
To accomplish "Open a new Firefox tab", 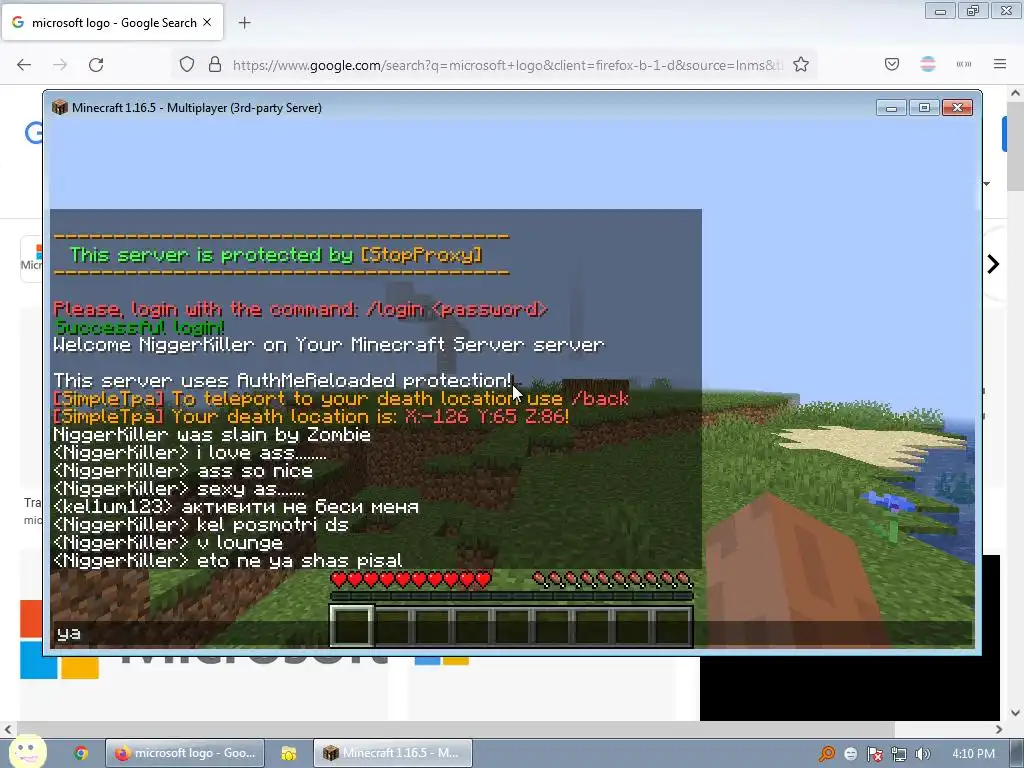I will [x=244, y=23].
